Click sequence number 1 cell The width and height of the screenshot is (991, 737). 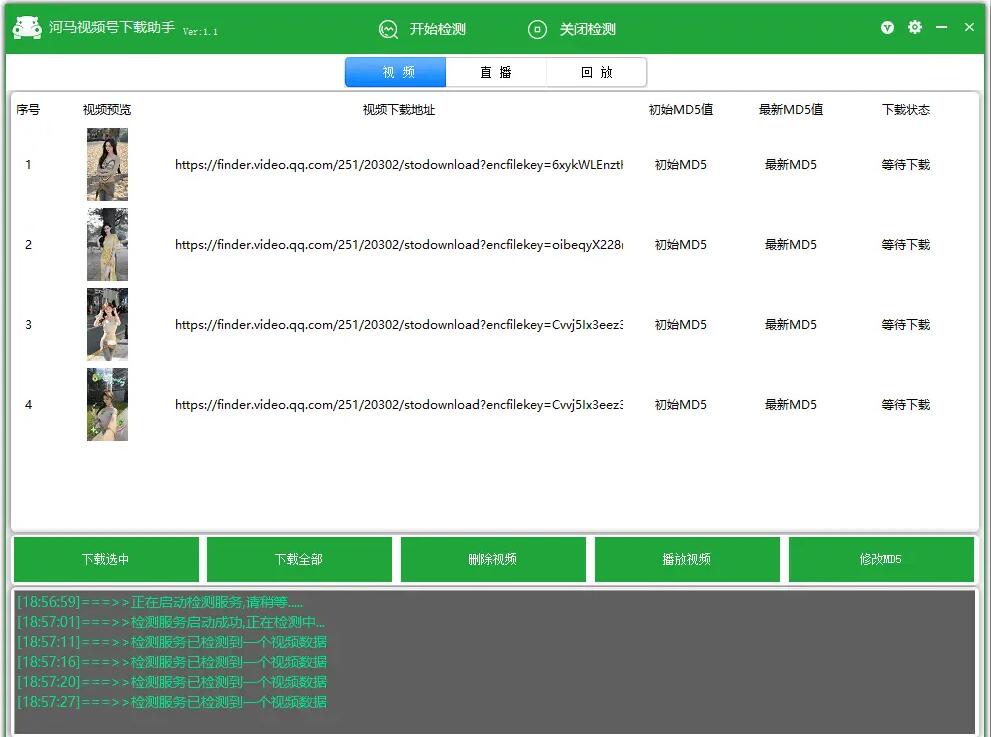pos(28,165)
